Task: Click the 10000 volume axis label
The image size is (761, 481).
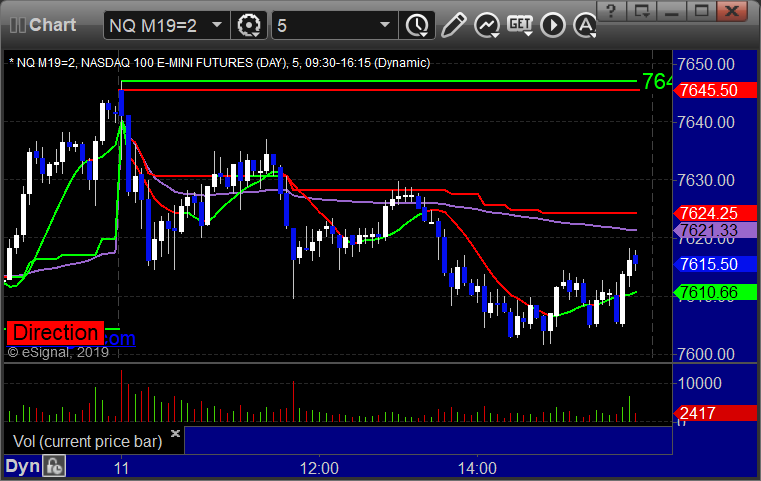Action: pyautogui.click(x=699, y=383)
